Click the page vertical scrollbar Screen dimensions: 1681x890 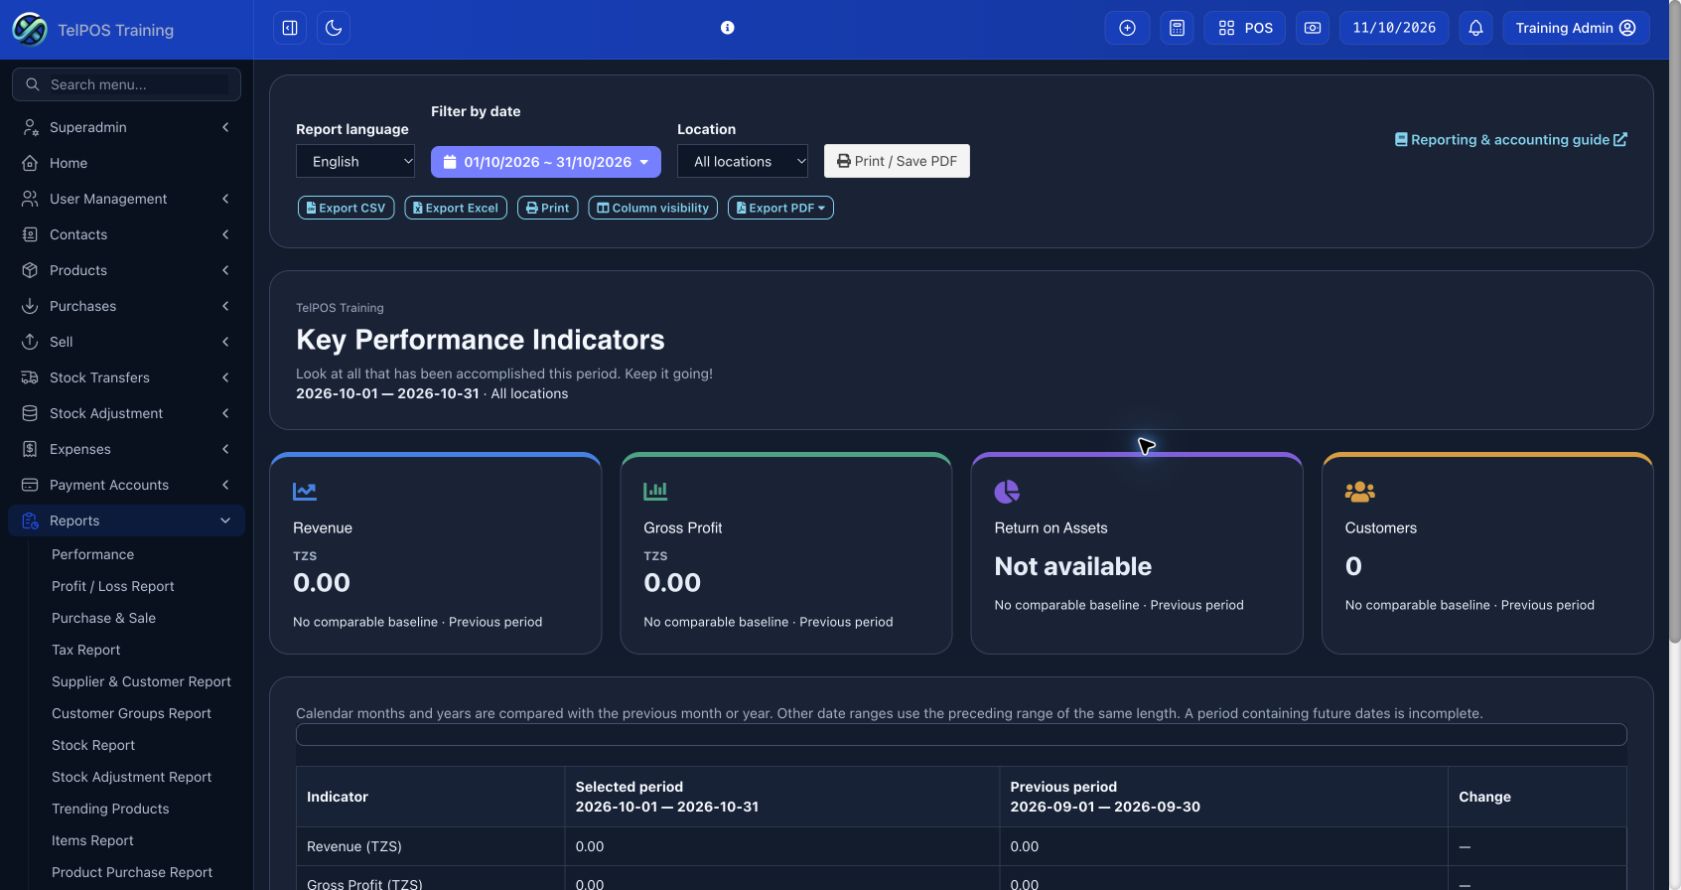point(1675,320)
